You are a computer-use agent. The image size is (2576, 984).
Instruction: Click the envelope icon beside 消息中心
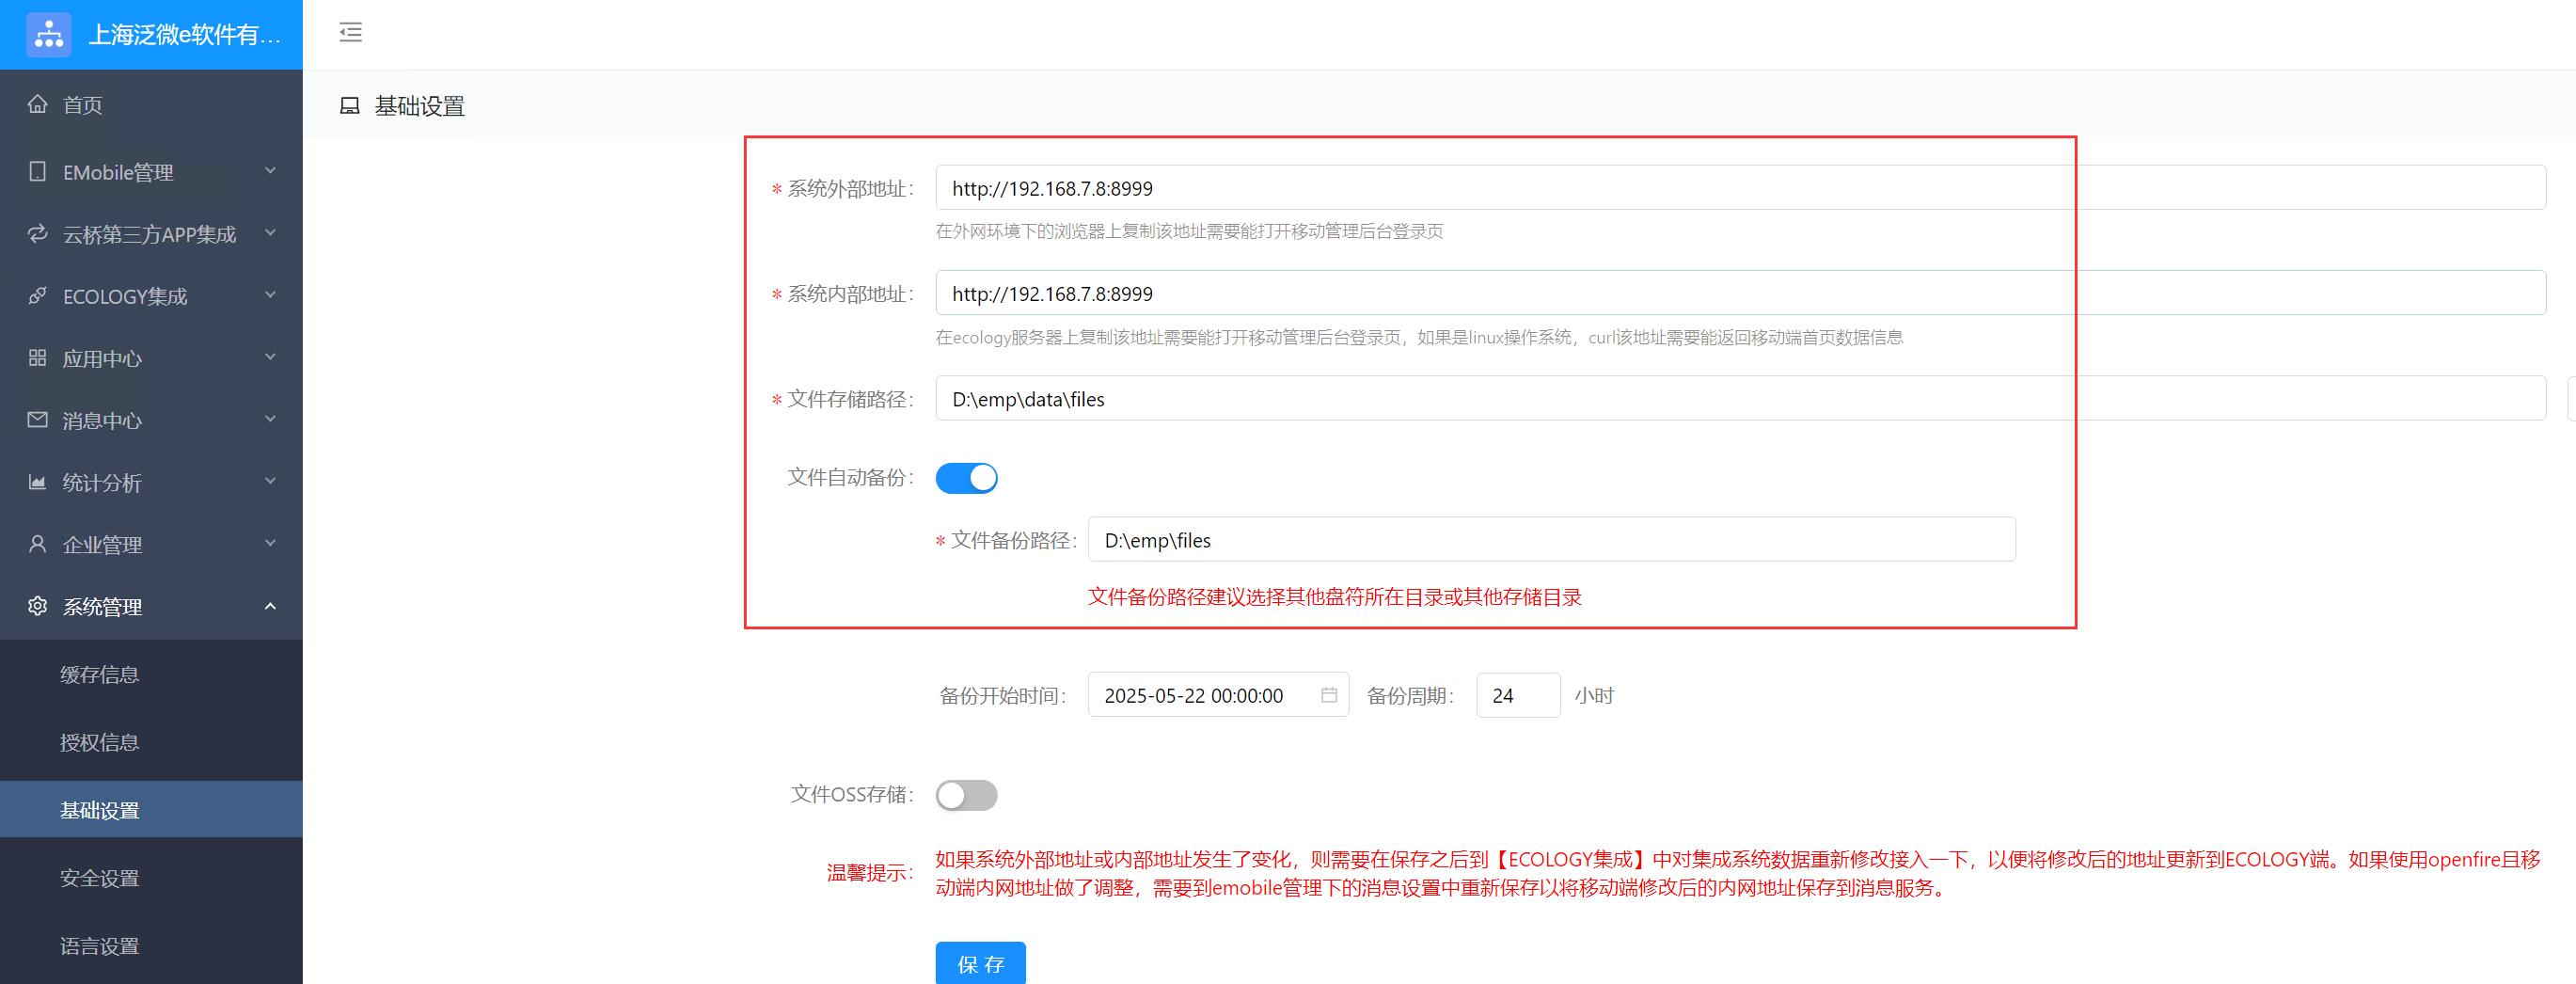[38, 420]
